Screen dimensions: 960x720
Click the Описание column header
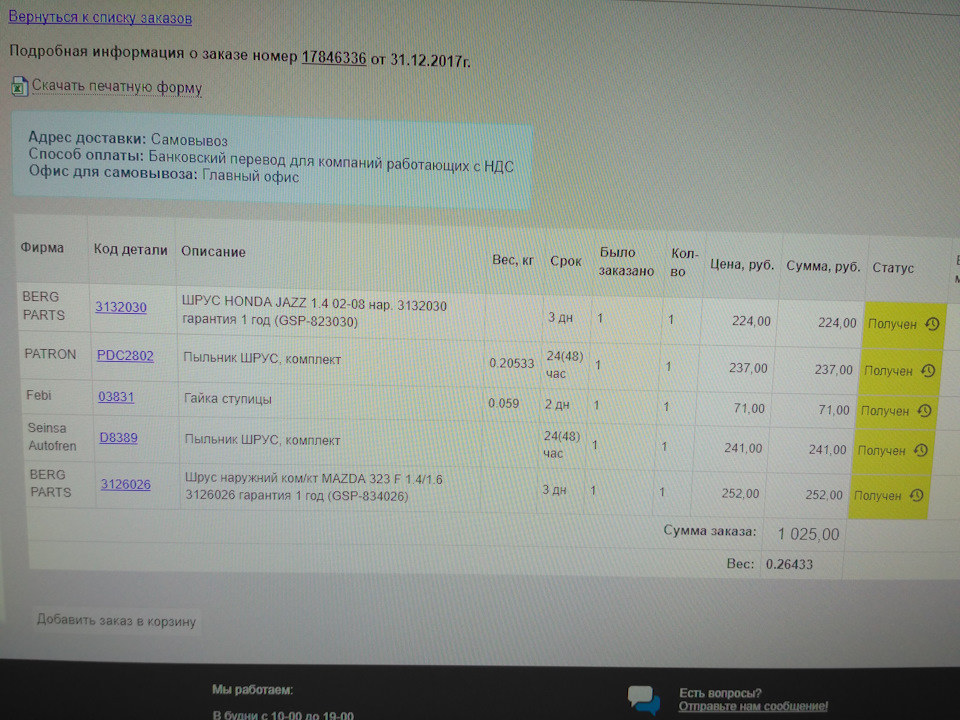pyautogui.click(x=213, y=251)
